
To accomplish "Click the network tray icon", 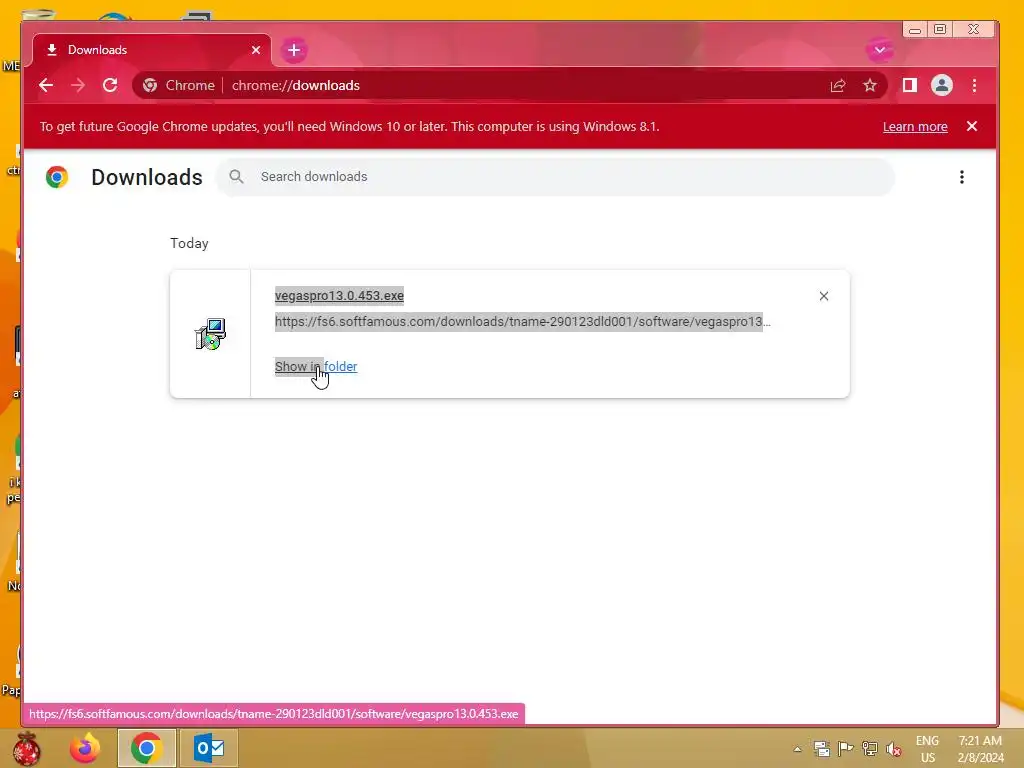I will coord(870,748).
